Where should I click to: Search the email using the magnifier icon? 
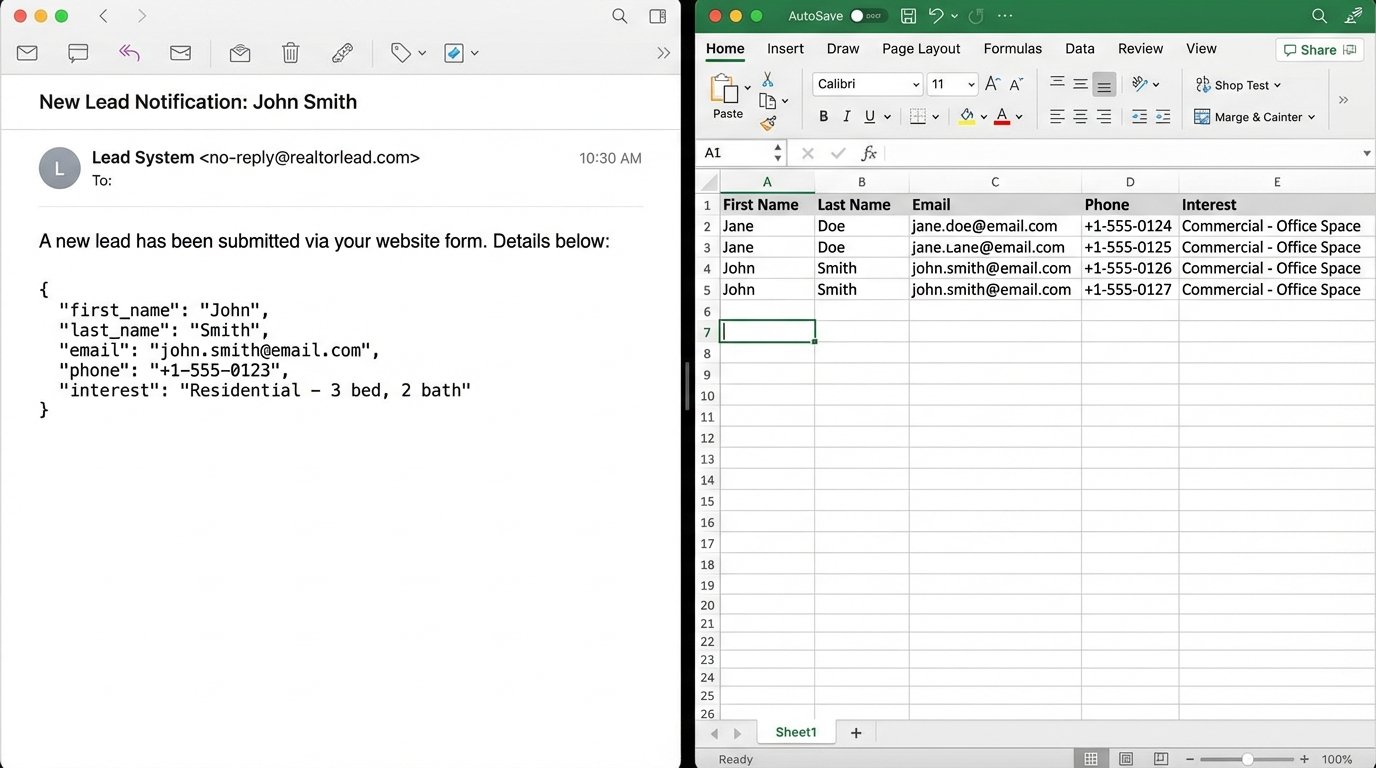click(x=620, y=16)
